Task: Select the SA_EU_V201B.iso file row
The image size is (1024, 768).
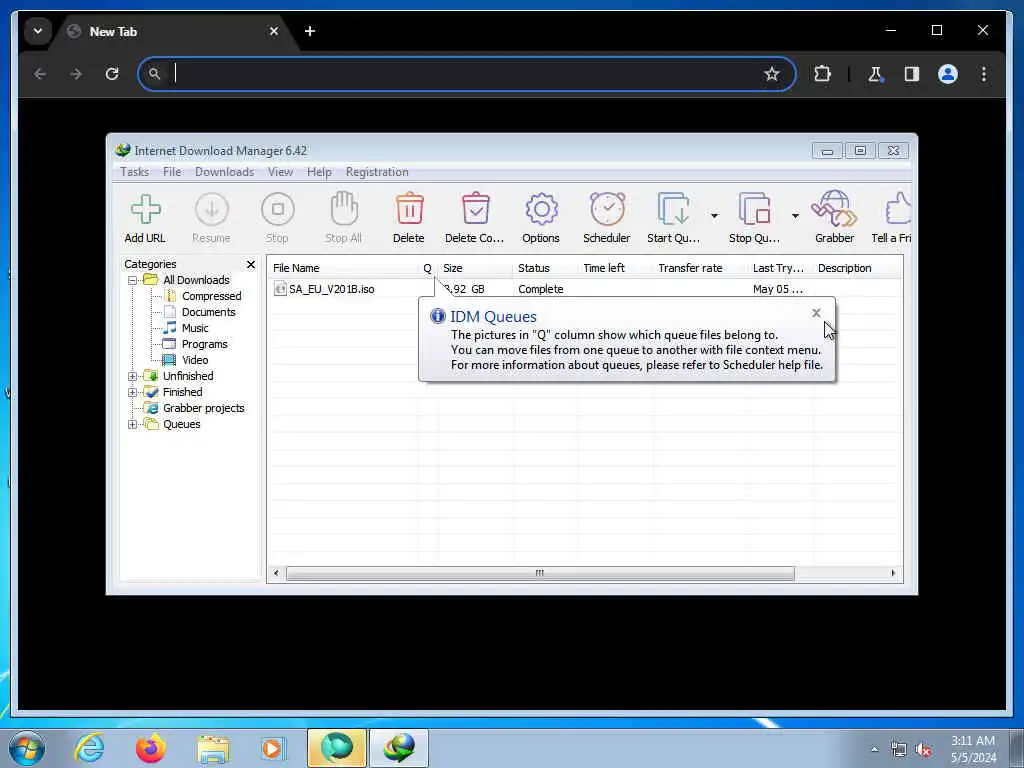Action: point(585,289)
